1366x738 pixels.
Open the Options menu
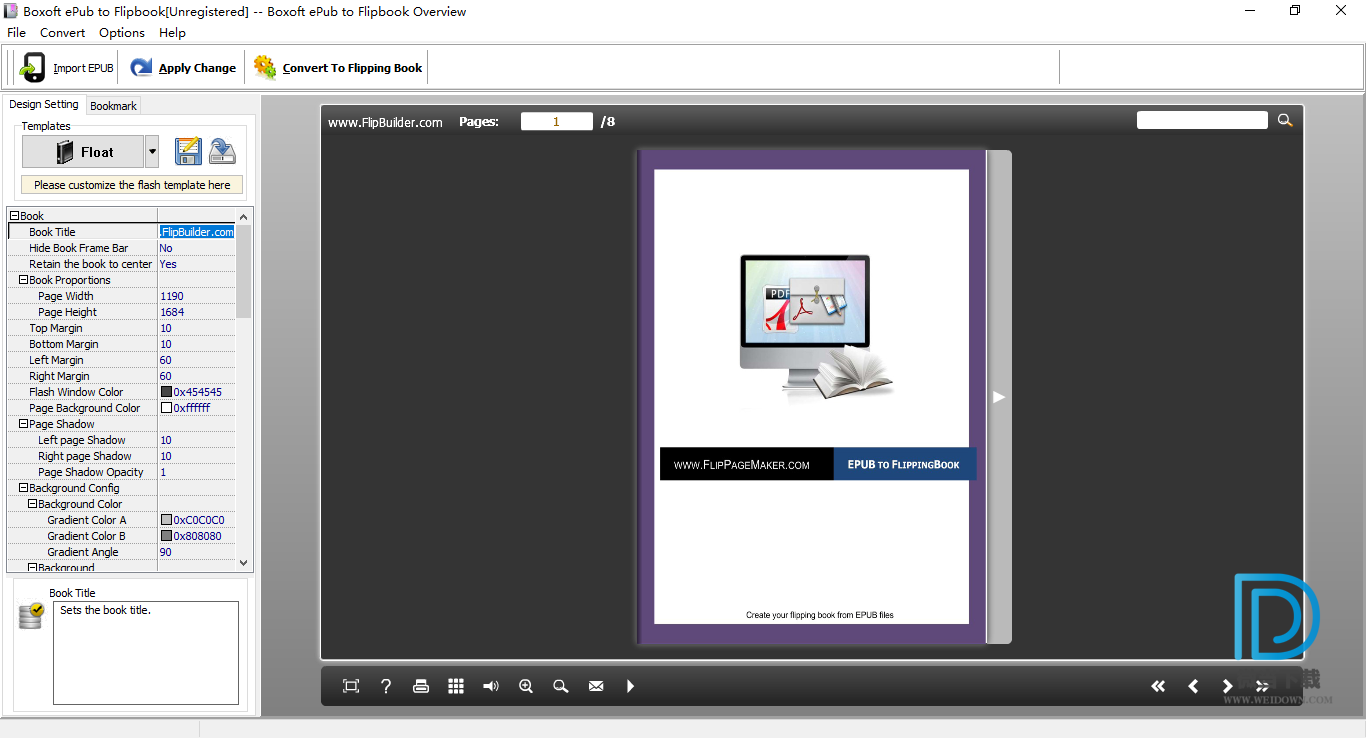tap(122, 33)
